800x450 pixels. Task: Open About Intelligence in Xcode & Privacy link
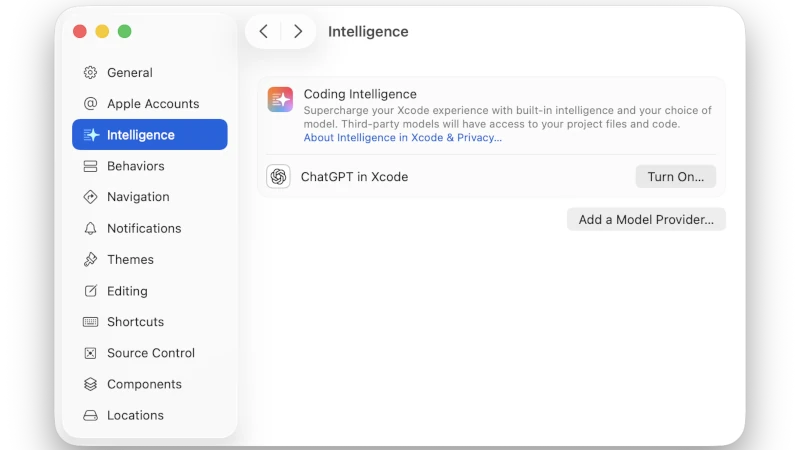402,138
